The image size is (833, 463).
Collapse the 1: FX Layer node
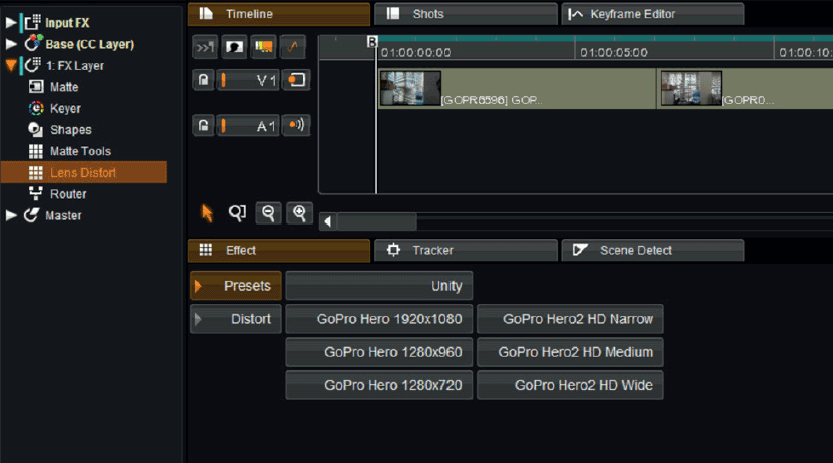click(11, 66)
